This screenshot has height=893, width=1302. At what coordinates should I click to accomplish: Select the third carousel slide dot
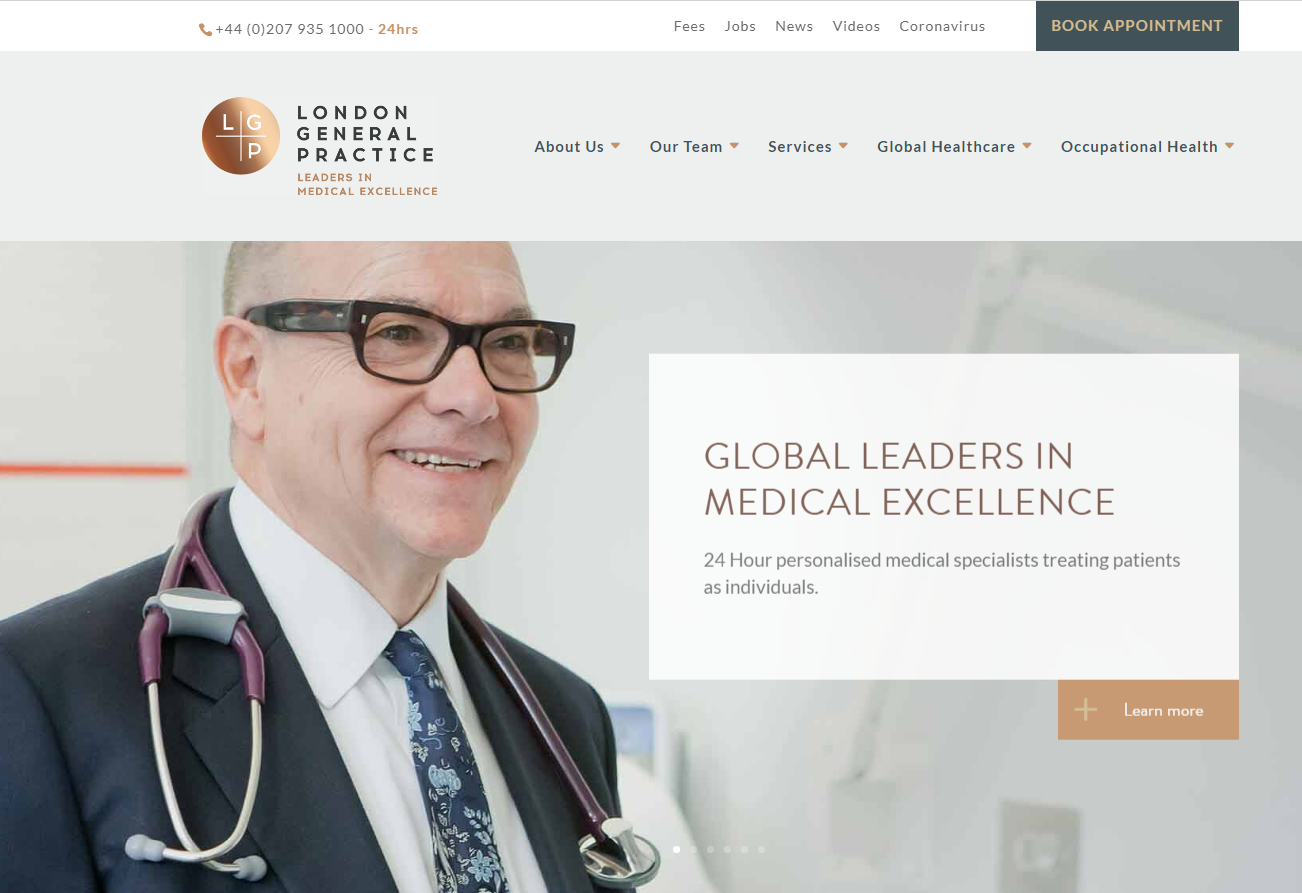pyautogui.click(x=711, y=849)
